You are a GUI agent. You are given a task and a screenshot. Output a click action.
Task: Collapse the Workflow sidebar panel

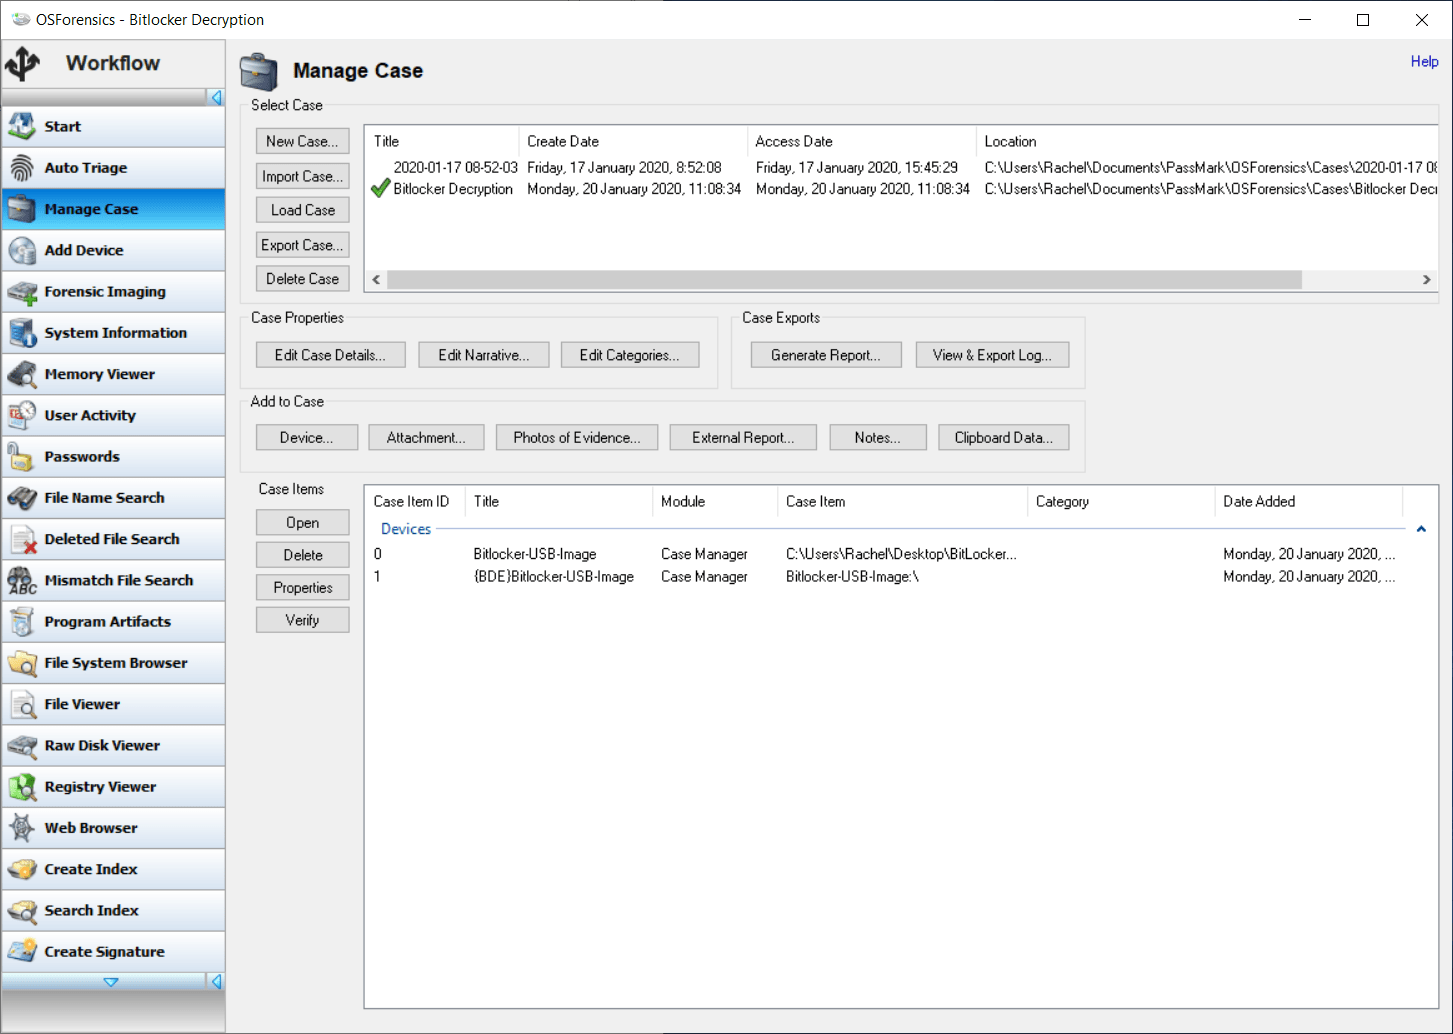[216, 97]
